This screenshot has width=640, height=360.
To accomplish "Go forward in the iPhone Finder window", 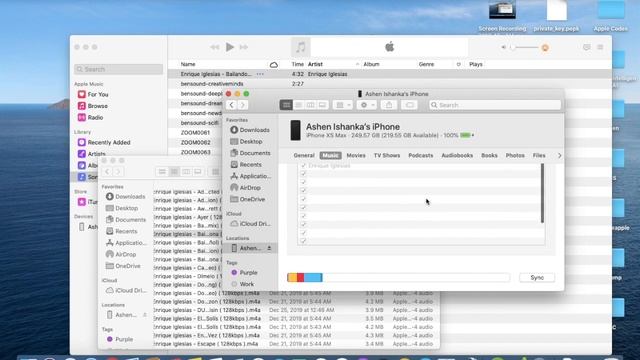I will coord(242,105).
